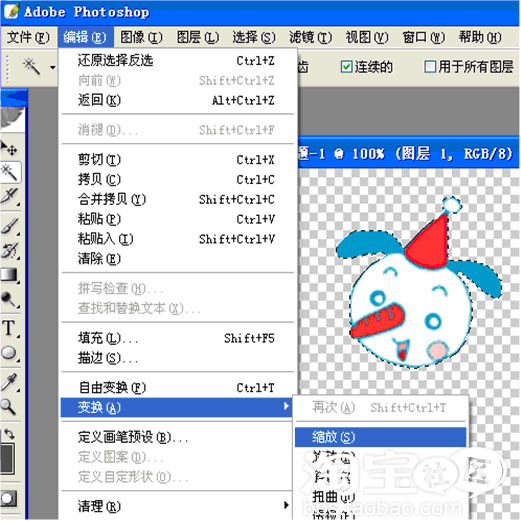The image size is (521, 521).
Task: Uncheck the 连续的 checkbox
Action: 346,67
